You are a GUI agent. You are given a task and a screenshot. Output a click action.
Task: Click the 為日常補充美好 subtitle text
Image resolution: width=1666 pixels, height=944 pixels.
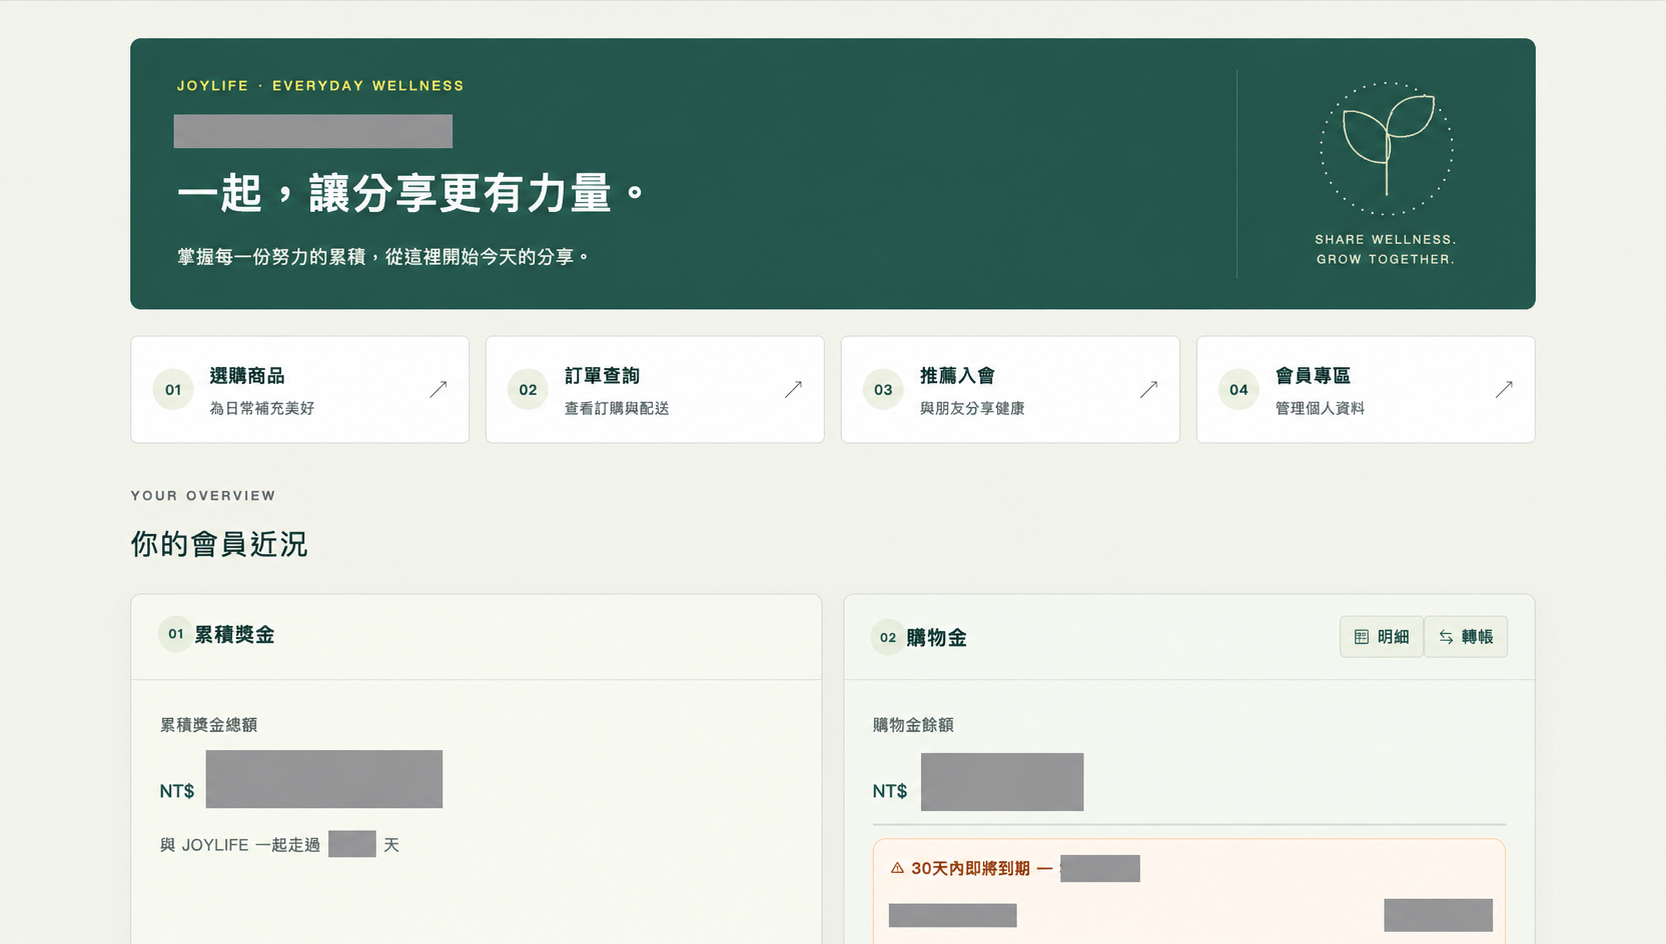(x=262, y=408)
